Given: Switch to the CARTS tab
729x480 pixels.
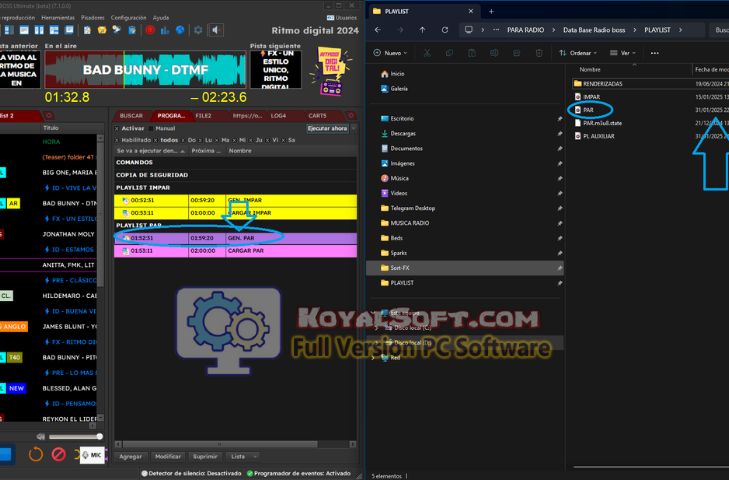Looking at the screenshot, I should pyautogui.click(x=317, y=116).
